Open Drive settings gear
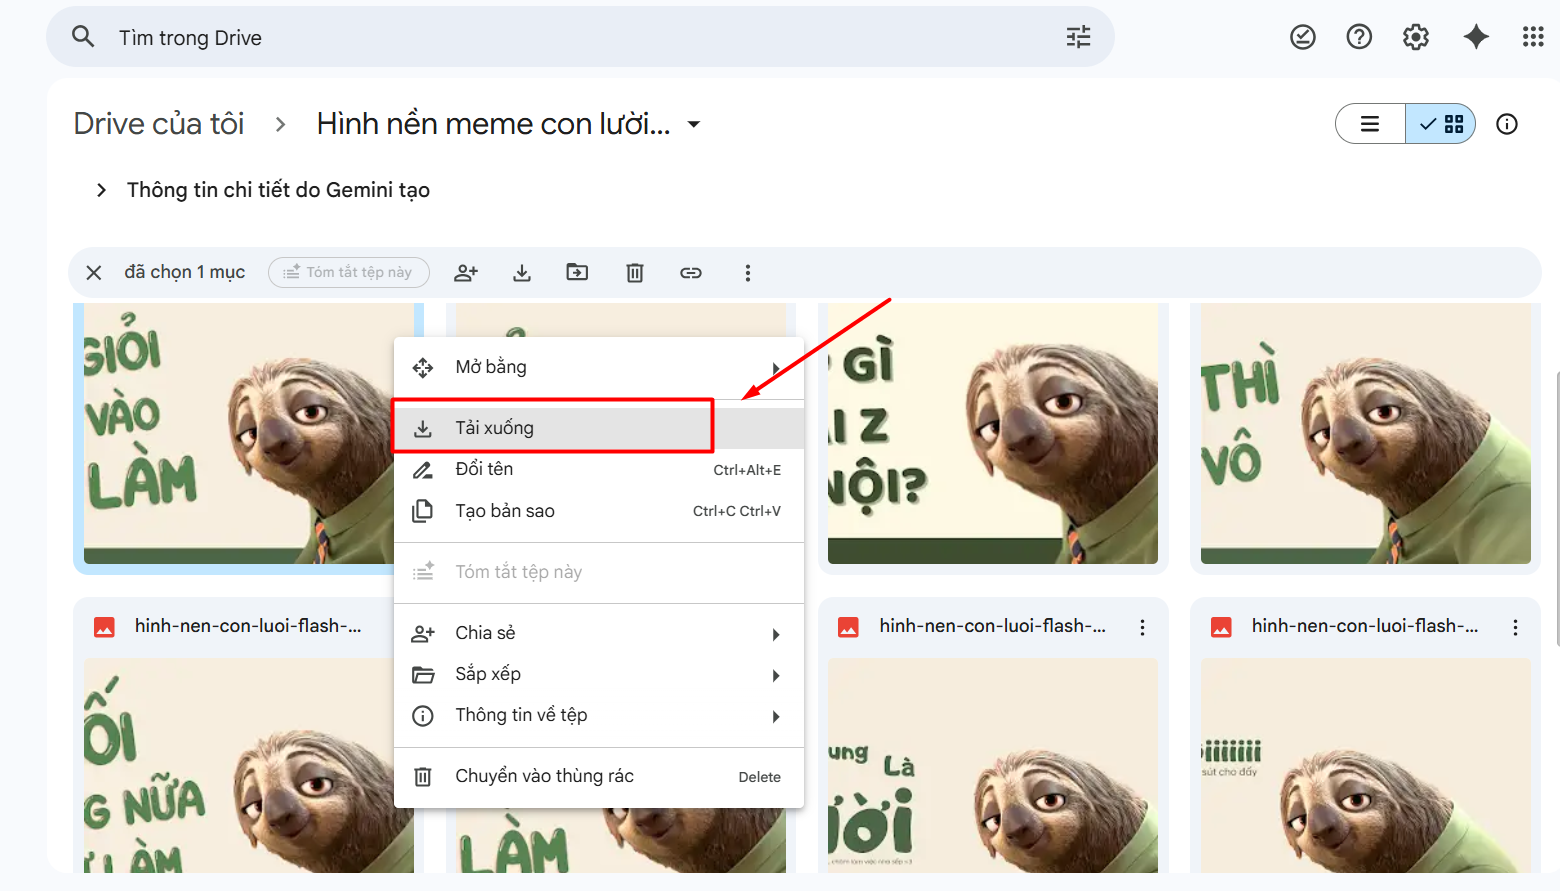The height and width of the screenshot is (891, 1560). [1416, 37]
